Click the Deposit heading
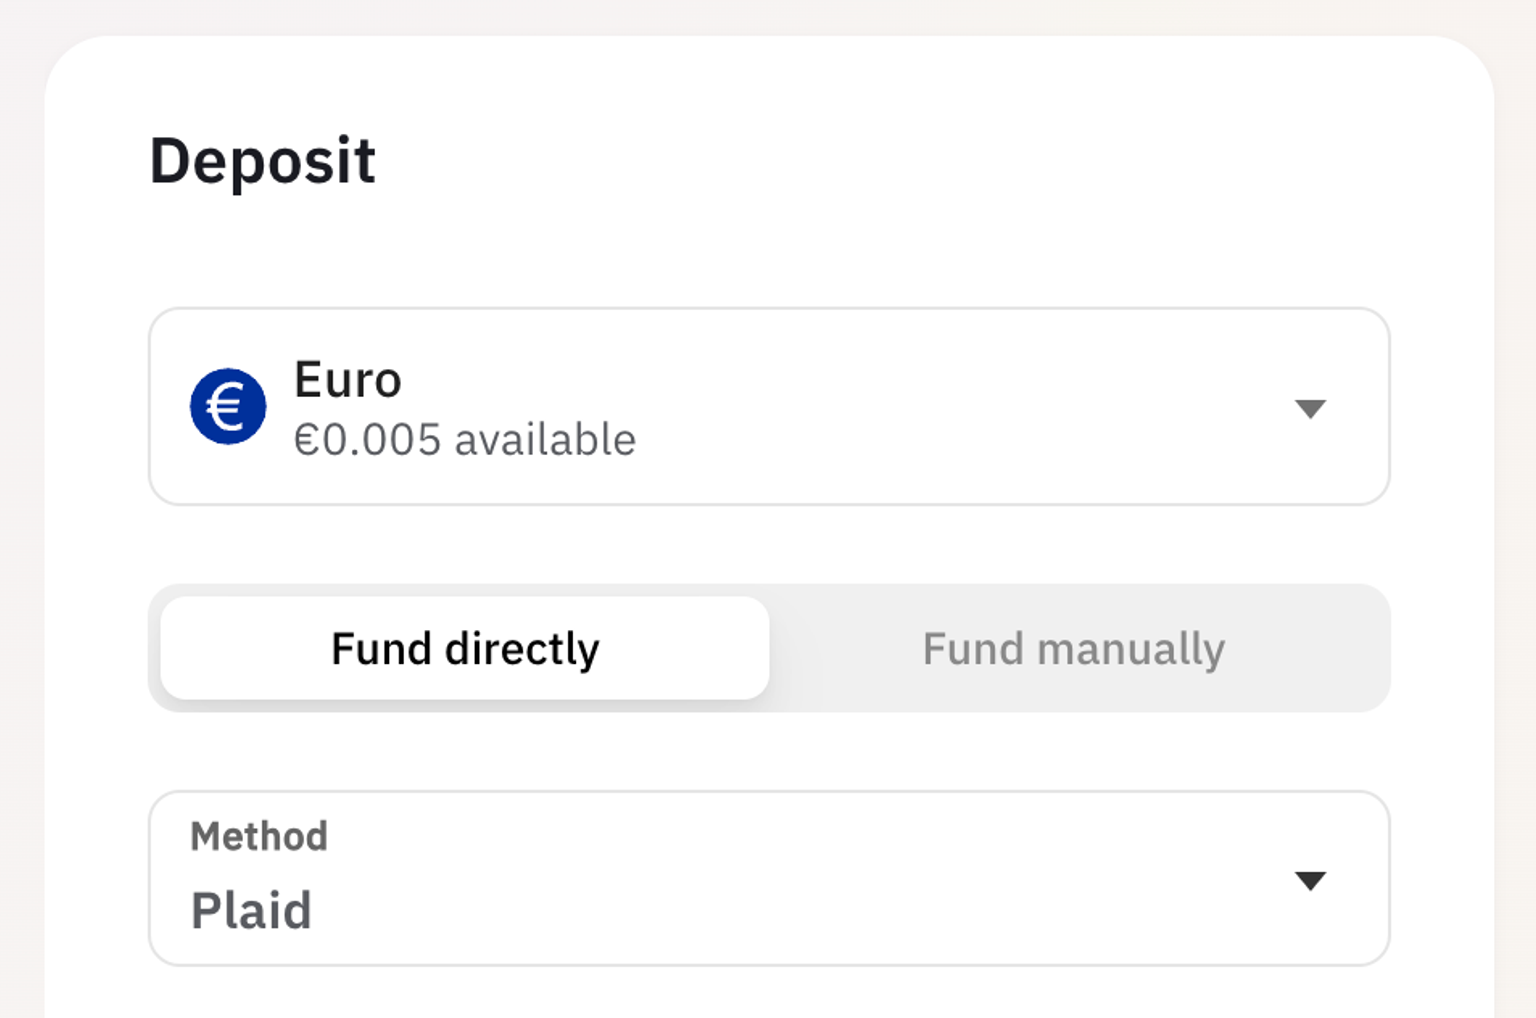 point(262,161)
